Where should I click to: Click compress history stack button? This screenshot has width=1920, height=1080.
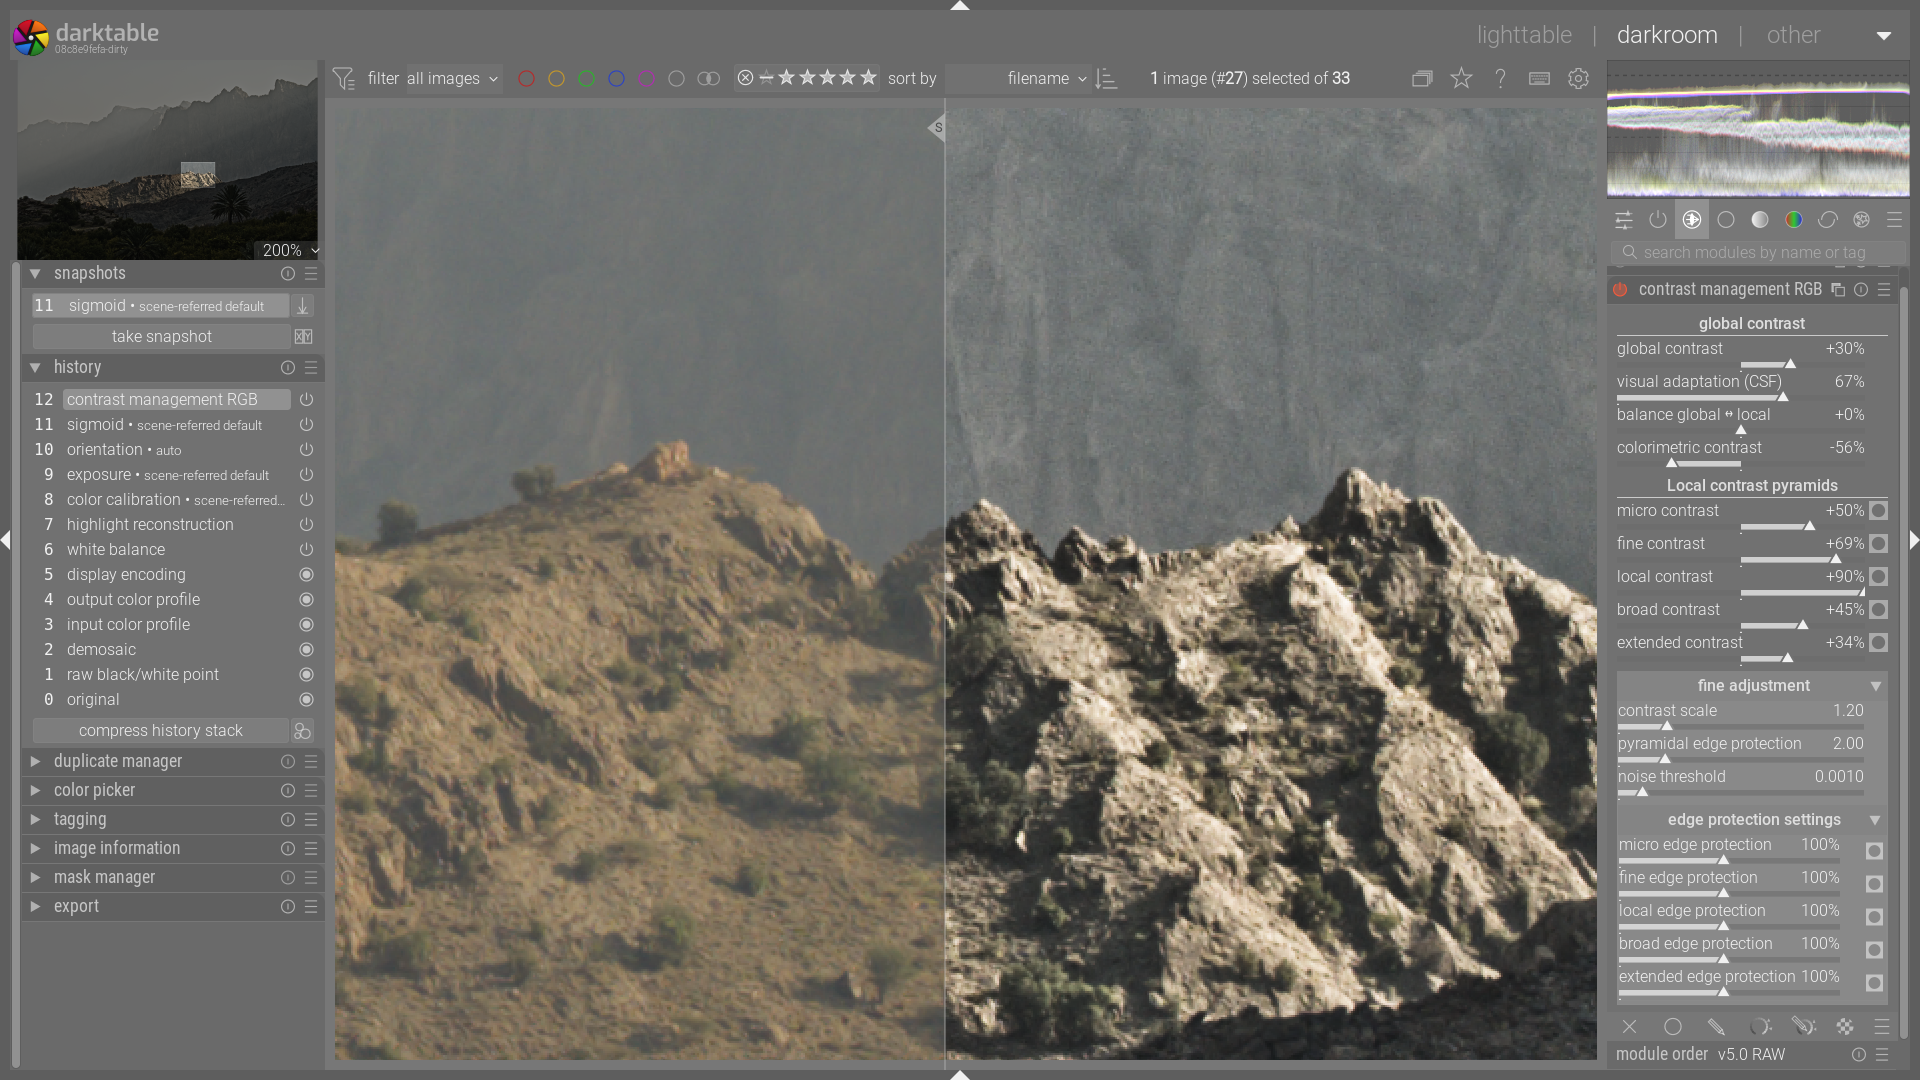tap(161, 731)
